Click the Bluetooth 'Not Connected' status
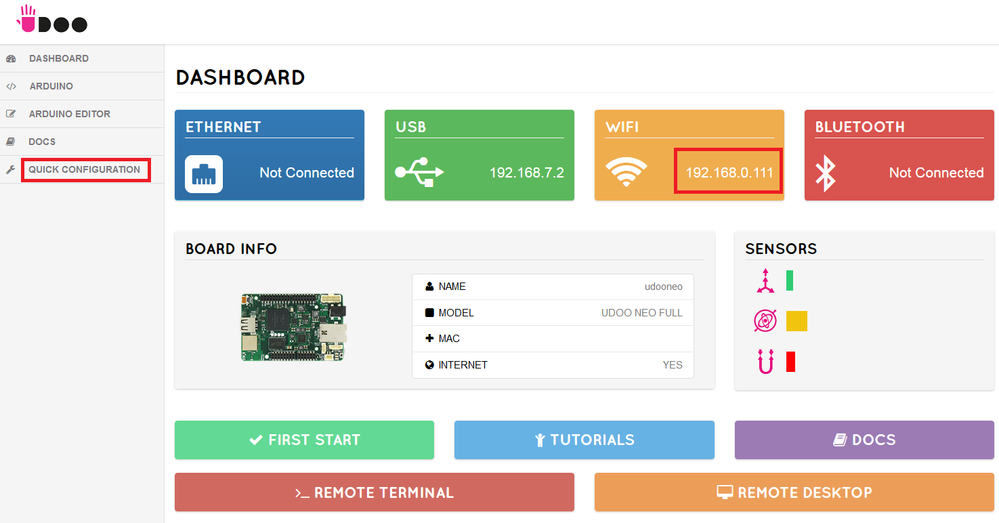The height and width of the screenshot is (523, 999). click(937, 173)
